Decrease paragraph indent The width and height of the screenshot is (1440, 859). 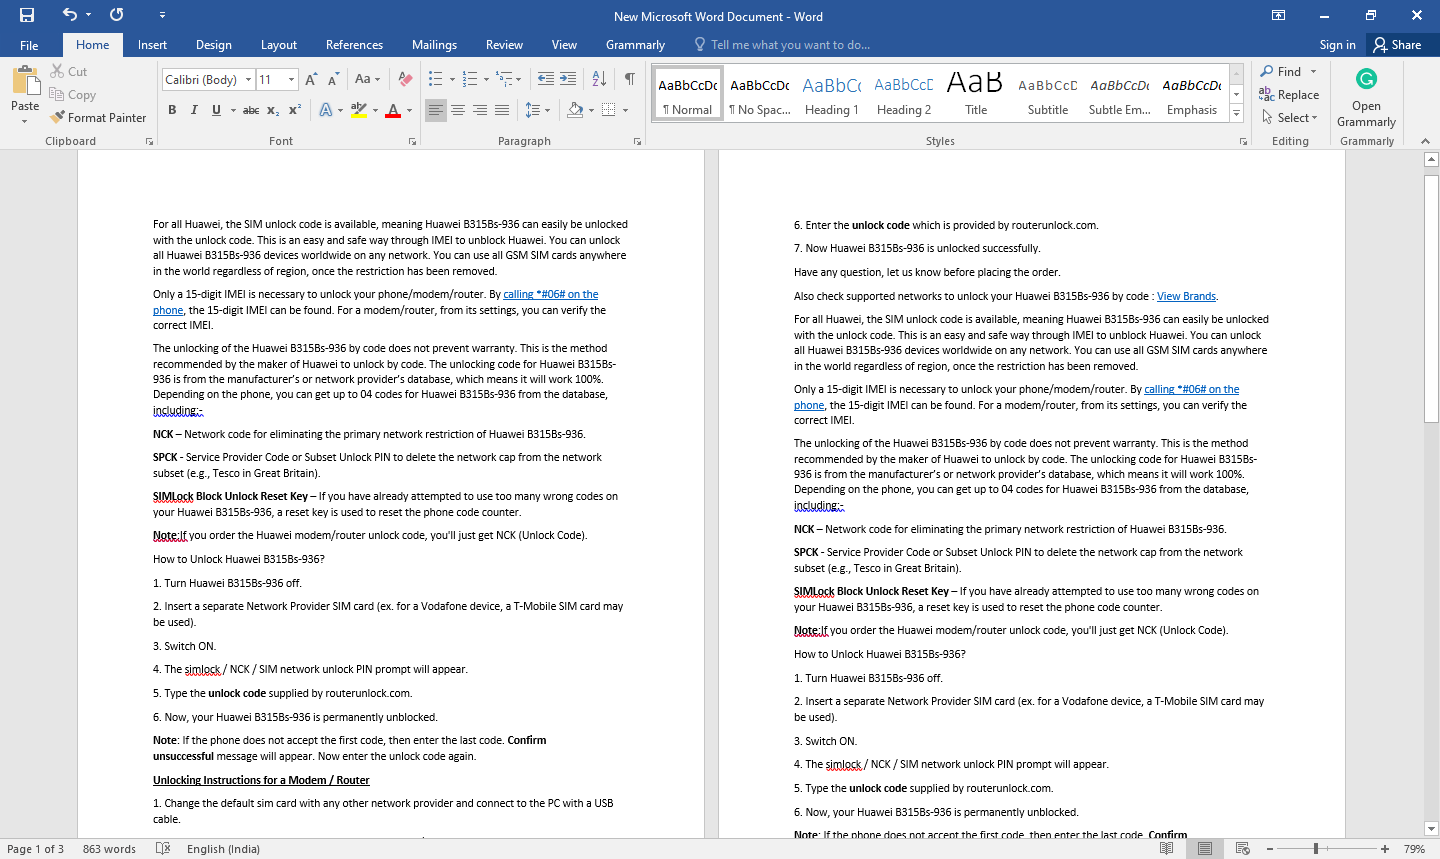[545, 79]
